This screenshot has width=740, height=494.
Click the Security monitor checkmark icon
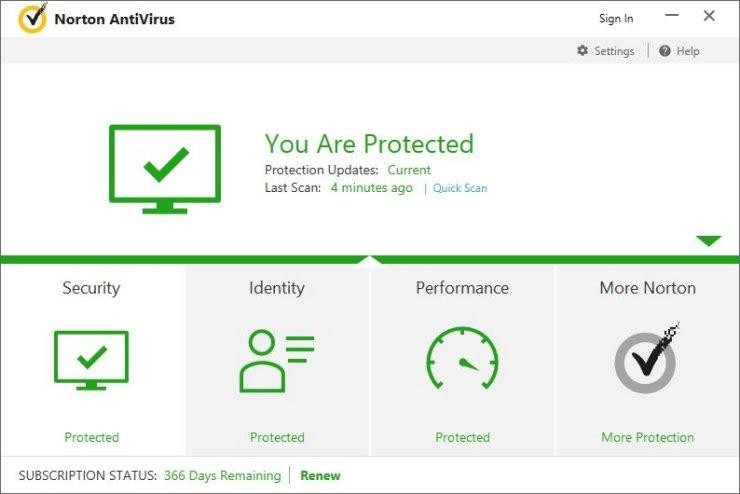pyautogui.click(x=91, y=360)
